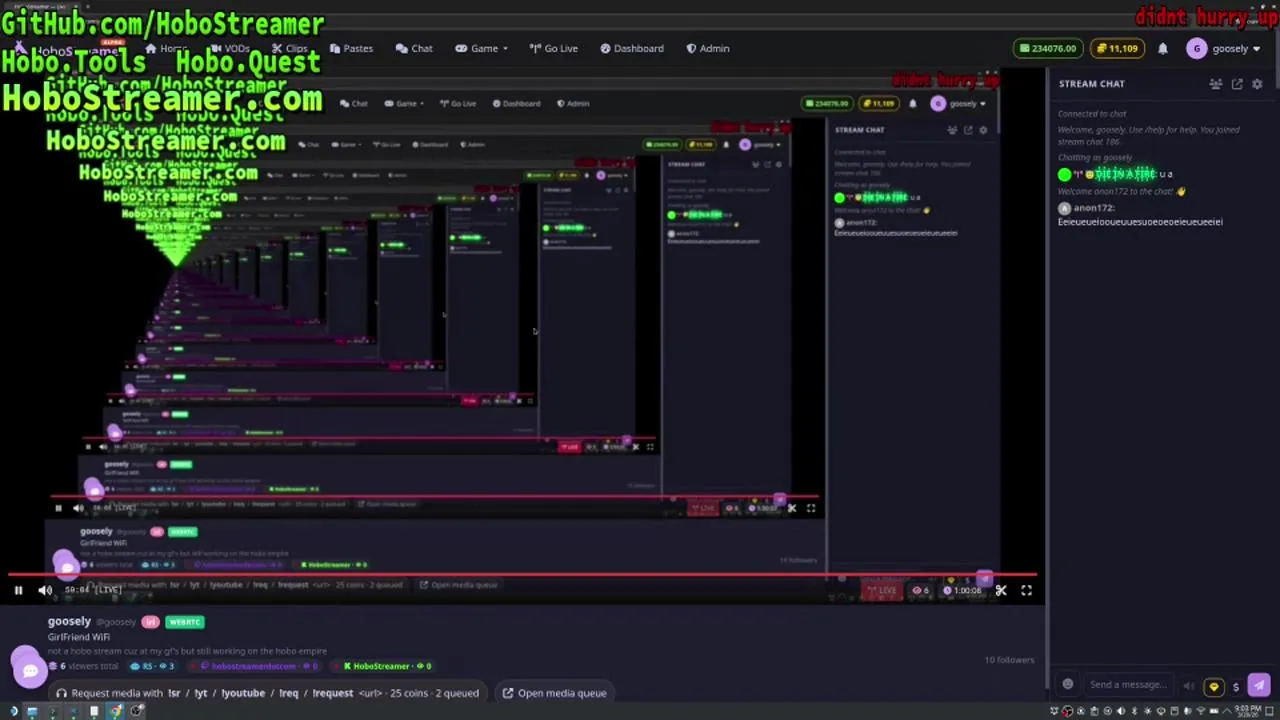Viewport: 1280px width, 720px height.
Task: Pause the live stream video
Action: tap(18, 590)
